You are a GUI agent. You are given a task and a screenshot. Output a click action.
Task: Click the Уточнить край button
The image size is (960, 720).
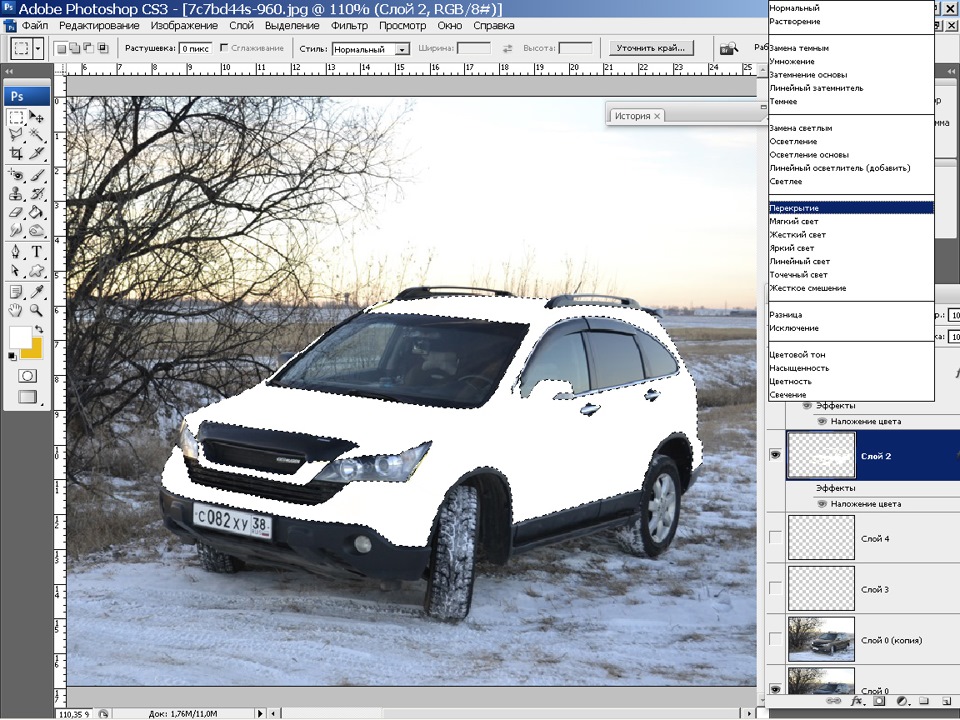click(x=651, y=48)
